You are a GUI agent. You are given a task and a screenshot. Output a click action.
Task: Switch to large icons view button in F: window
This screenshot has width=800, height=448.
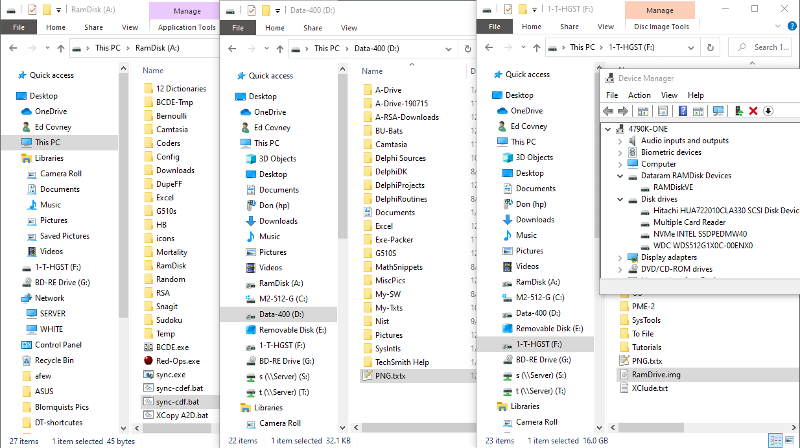(x=790, y=440)
